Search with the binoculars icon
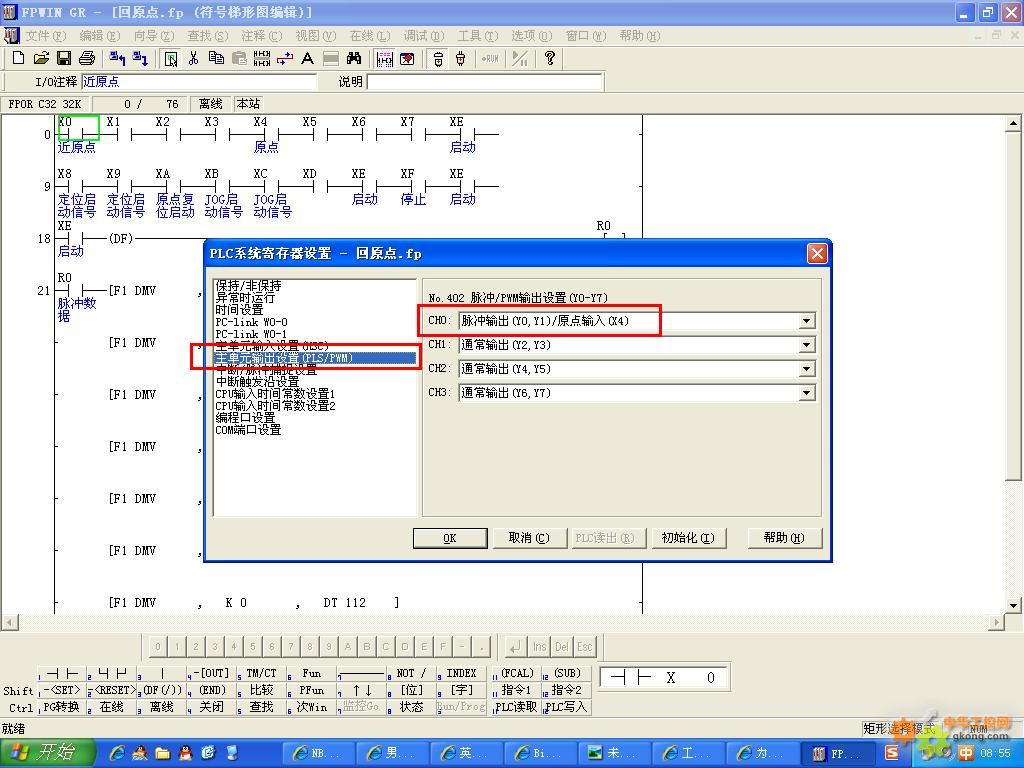 (354, 59)
